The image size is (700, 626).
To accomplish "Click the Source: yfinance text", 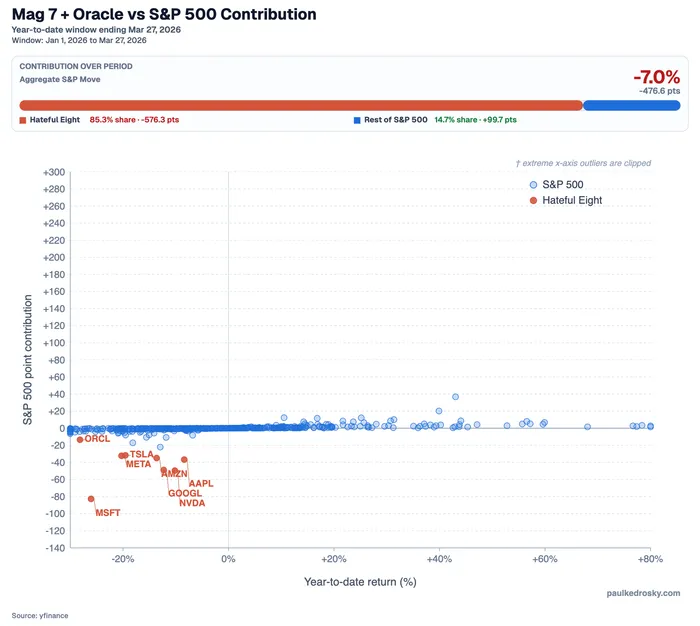I will 40,616.
